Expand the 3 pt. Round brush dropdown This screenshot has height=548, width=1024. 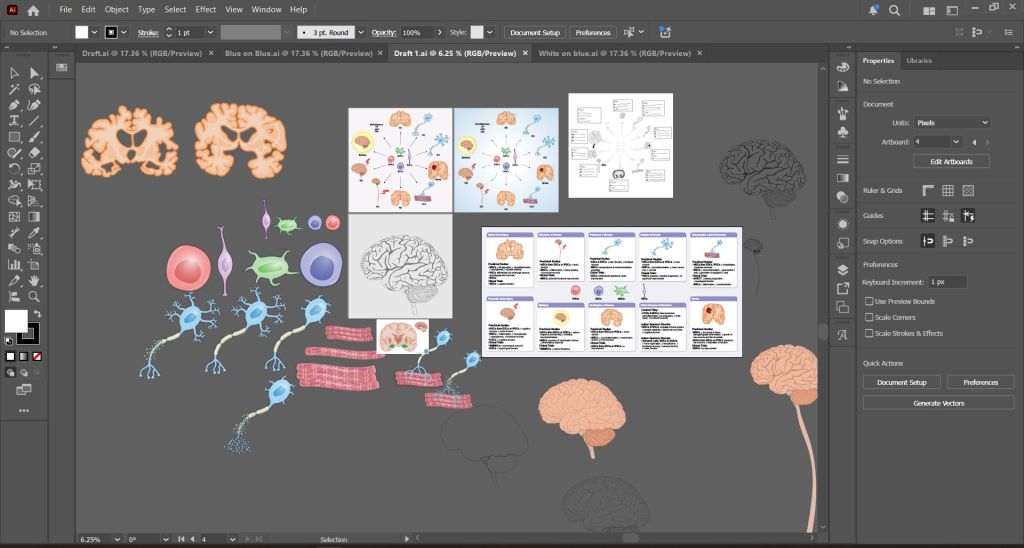click(360, 33)
